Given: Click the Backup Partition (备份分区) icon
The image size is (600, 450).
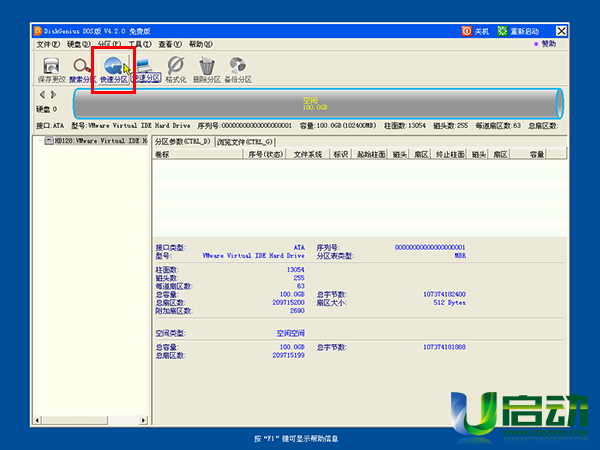Looking at the screenshot, I should [238, 70].
